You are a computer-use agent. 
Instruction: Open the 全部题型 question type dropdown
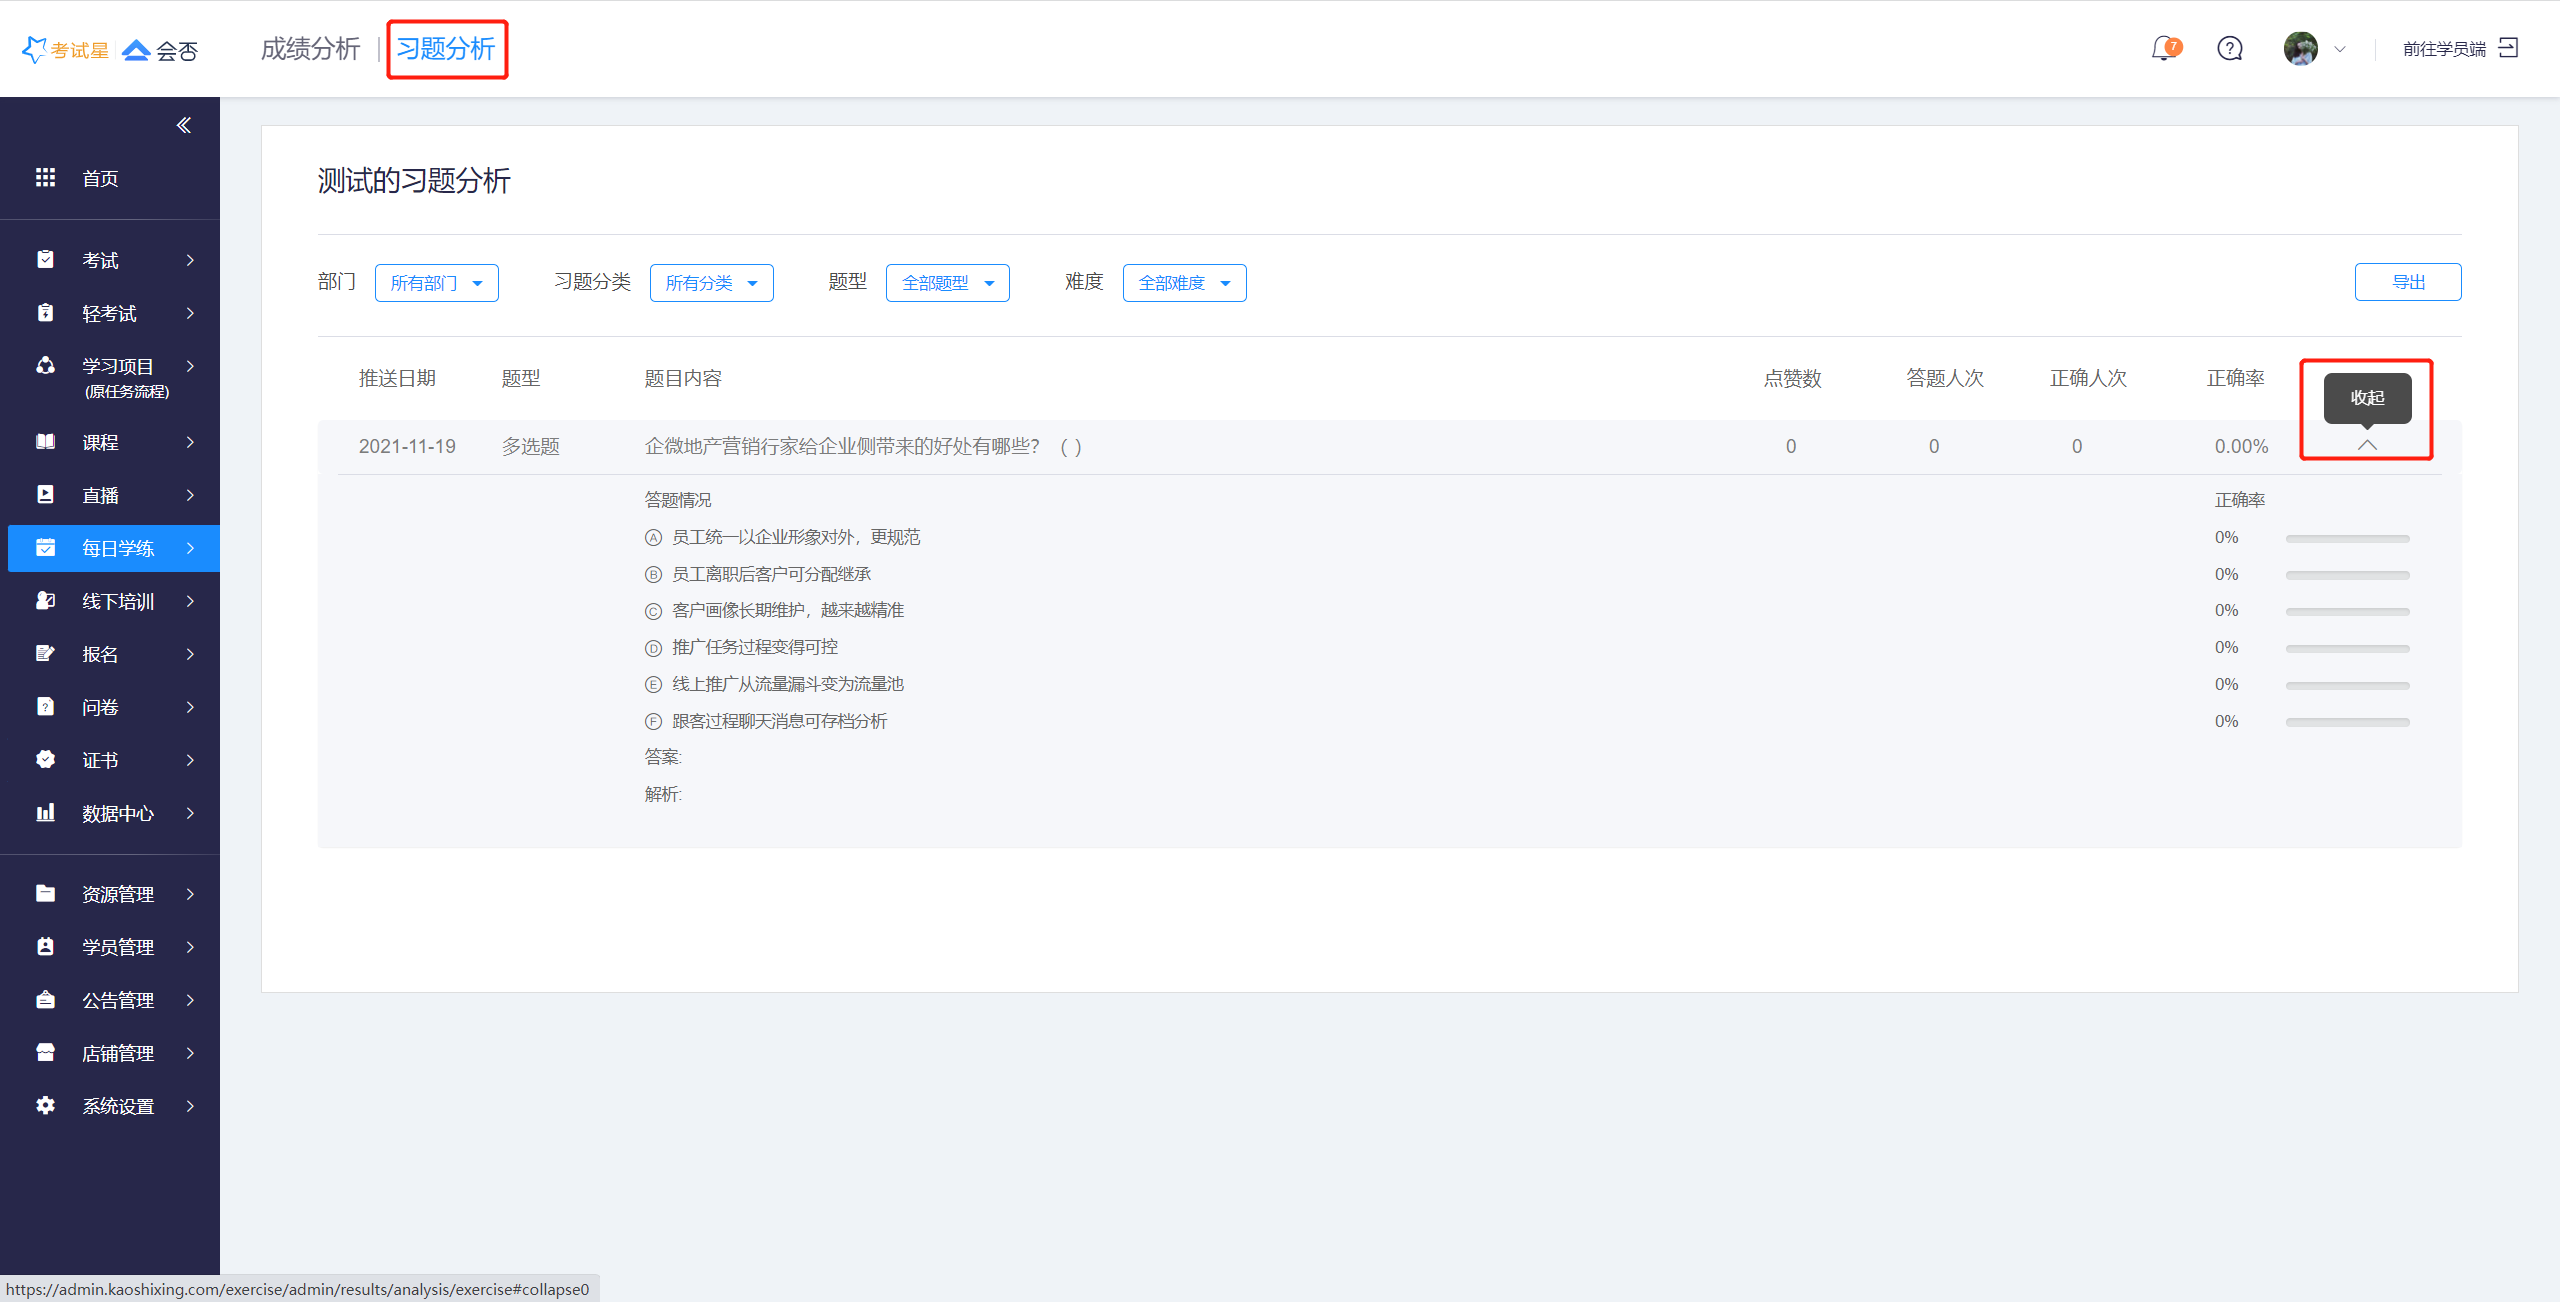[x=947, y=283]
